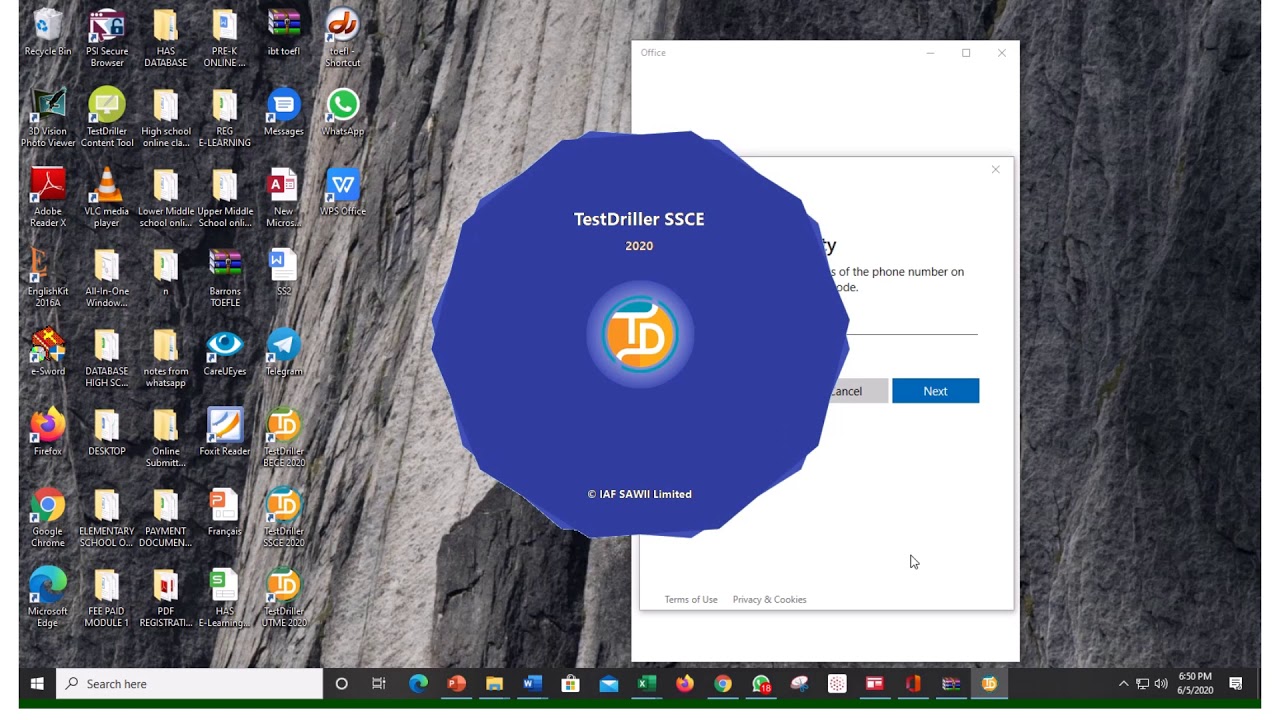This screenshot has width=1280, height=720.
Task: Open the TestDriller BECE 2020 desktop icon
Action: 284,439
